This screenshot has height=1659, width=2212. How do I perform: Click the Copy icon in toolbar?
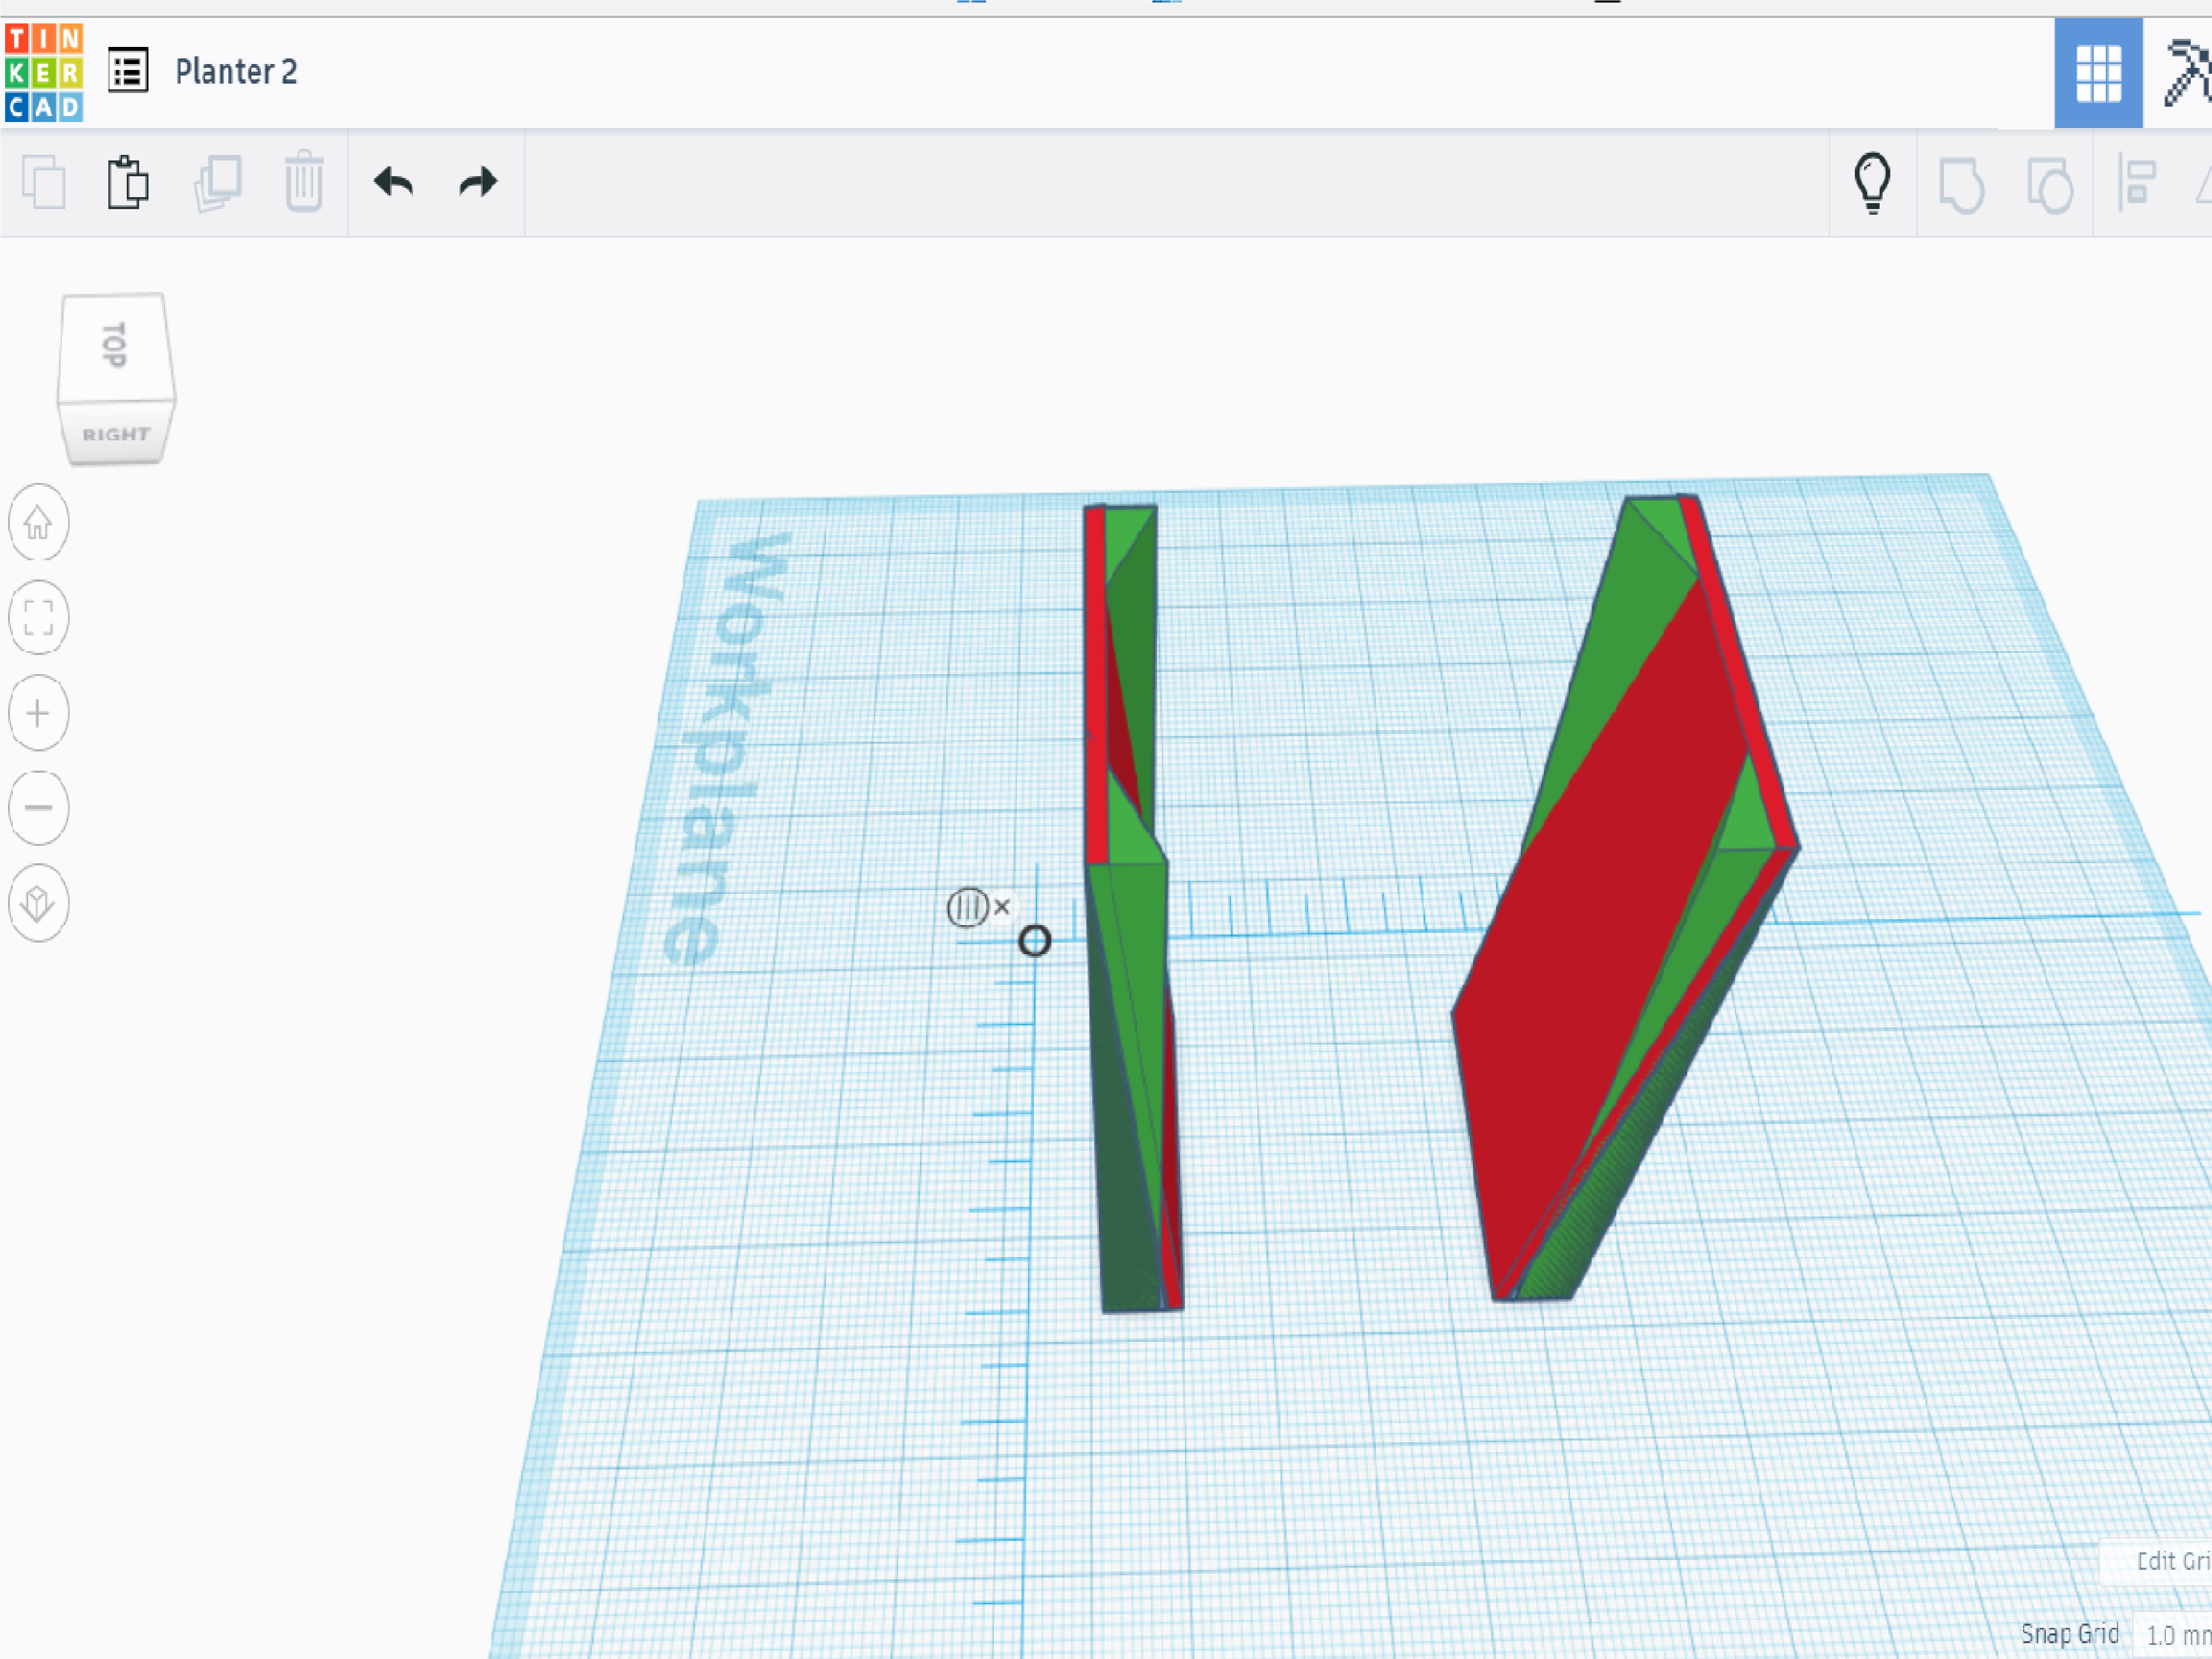pyautogui.click(x=44, y=183)
